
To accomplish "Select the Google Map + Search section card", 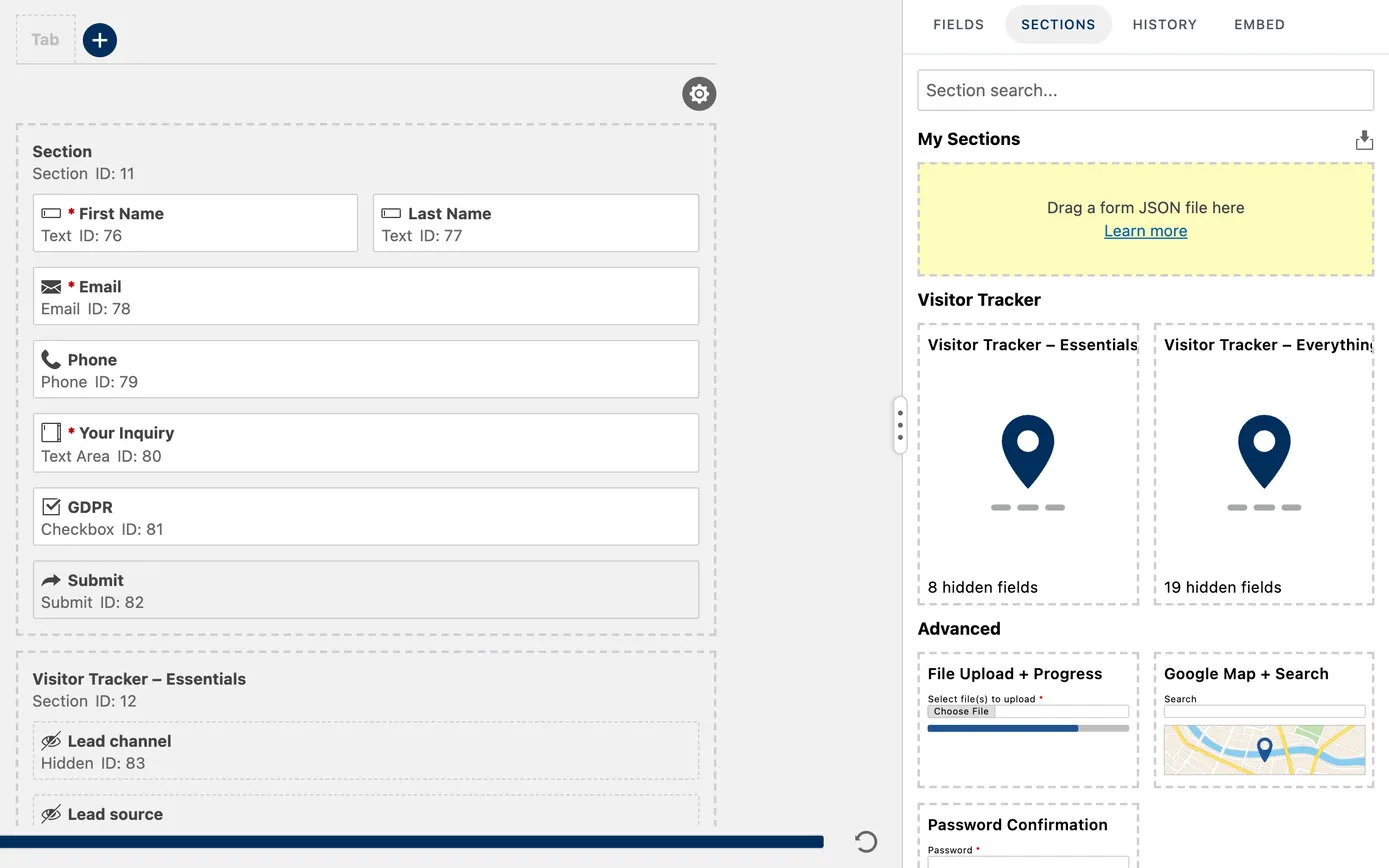I will pyautogui.click(x=1264, y=720).
